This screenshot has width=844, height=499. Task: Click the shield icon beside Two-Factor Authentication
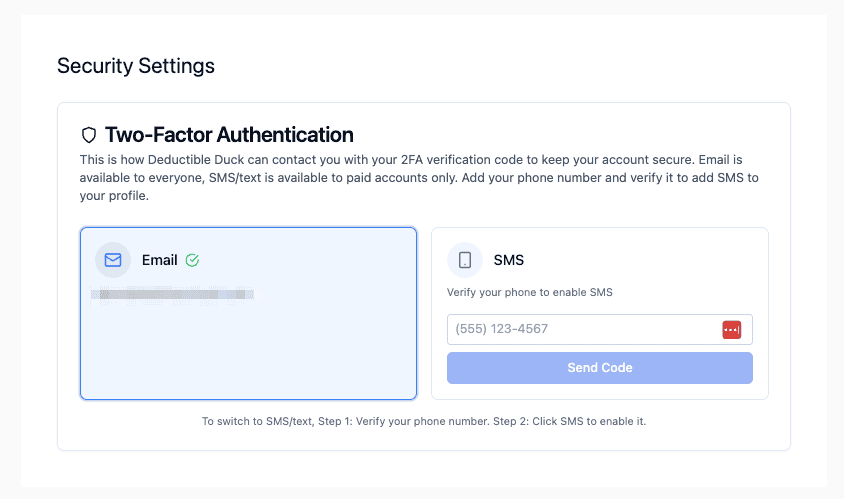point(89,135)
